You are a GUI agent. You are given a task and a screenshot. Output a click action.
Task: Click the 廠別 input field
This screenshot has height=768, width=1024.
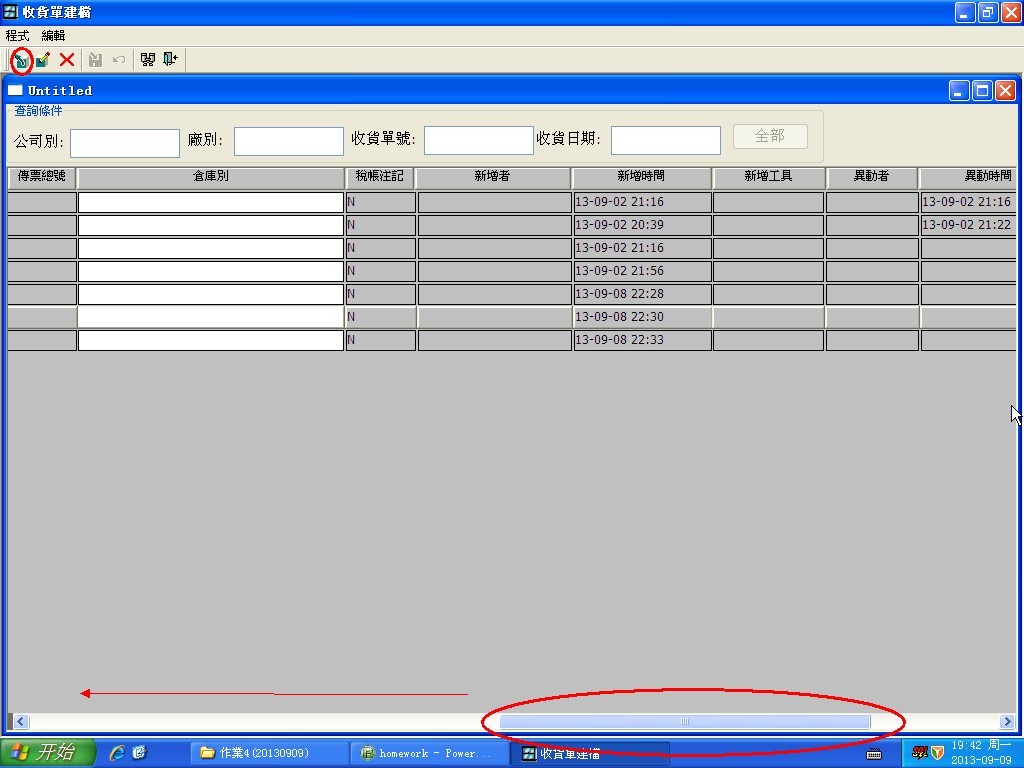coord(288,142)
